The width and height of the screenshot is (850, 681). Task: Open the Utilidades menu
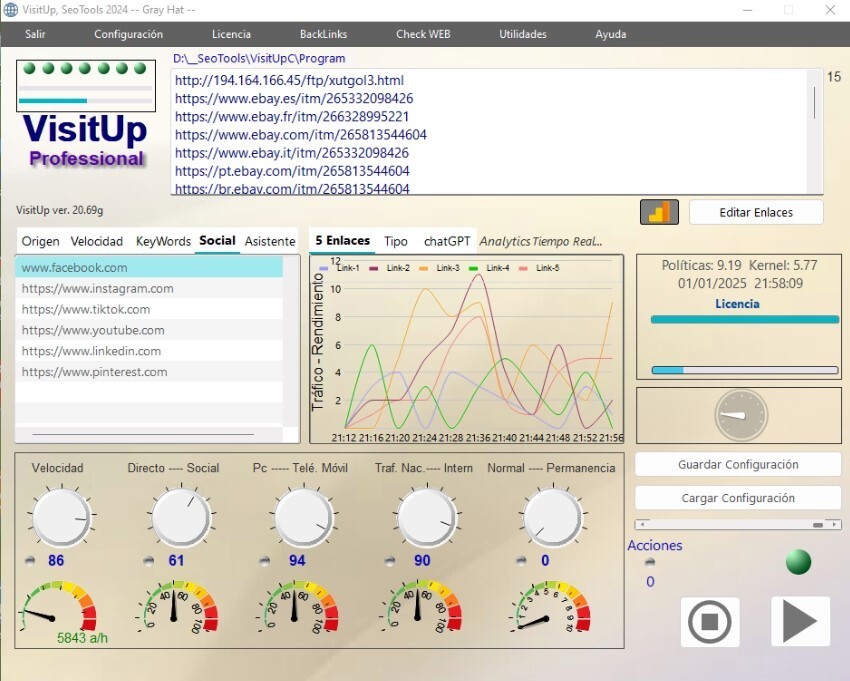[523, 34]
